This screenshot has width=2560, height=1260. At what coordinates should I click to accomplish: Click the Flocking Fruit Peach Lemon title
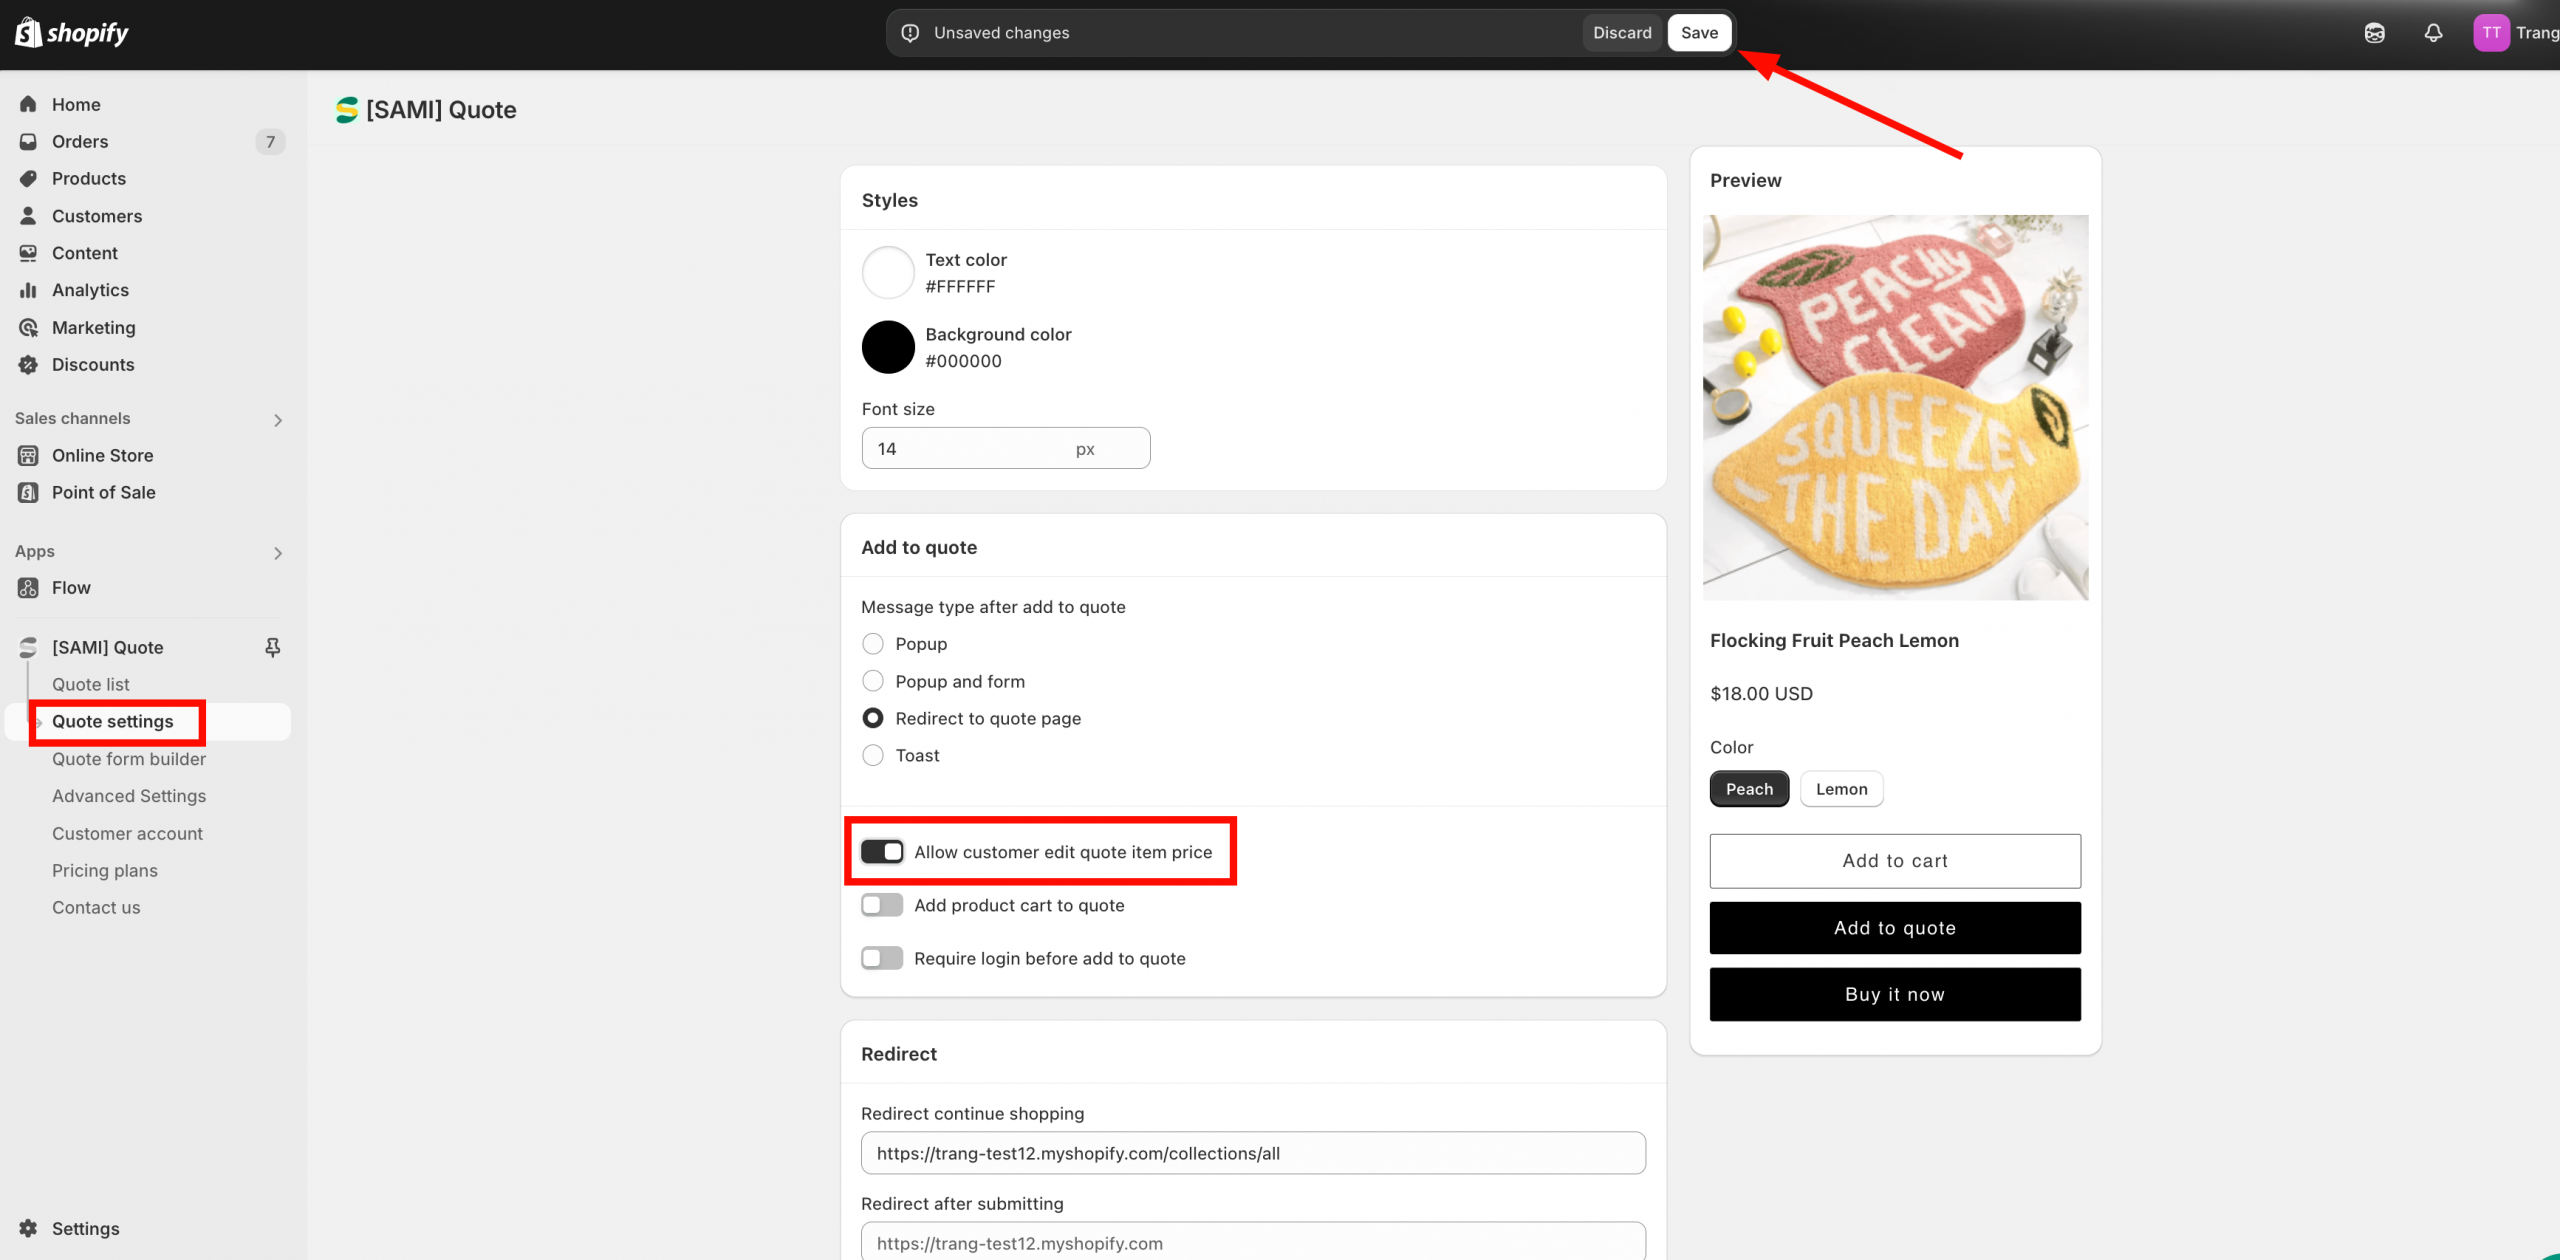tap(1834, 641)
